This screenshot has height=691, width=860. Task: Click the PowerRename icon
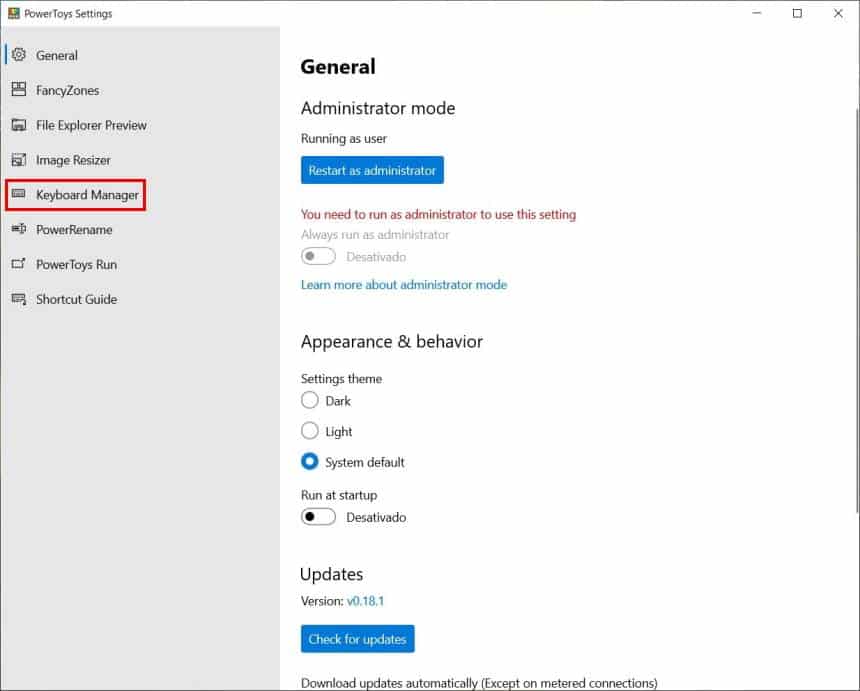19,229
